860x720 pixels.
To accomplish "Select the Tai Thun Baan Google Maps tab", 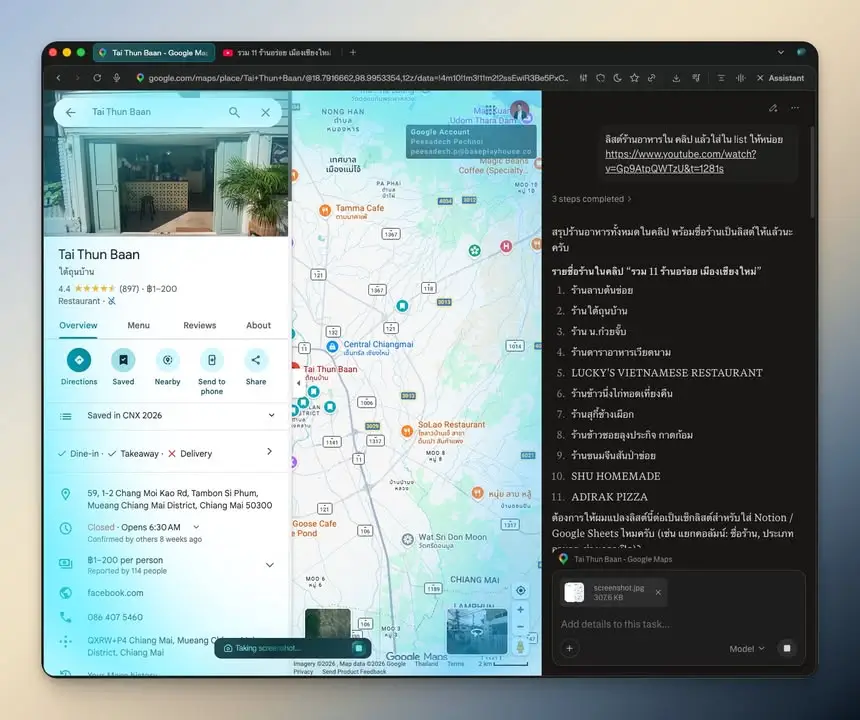I will tap(154, 53).
